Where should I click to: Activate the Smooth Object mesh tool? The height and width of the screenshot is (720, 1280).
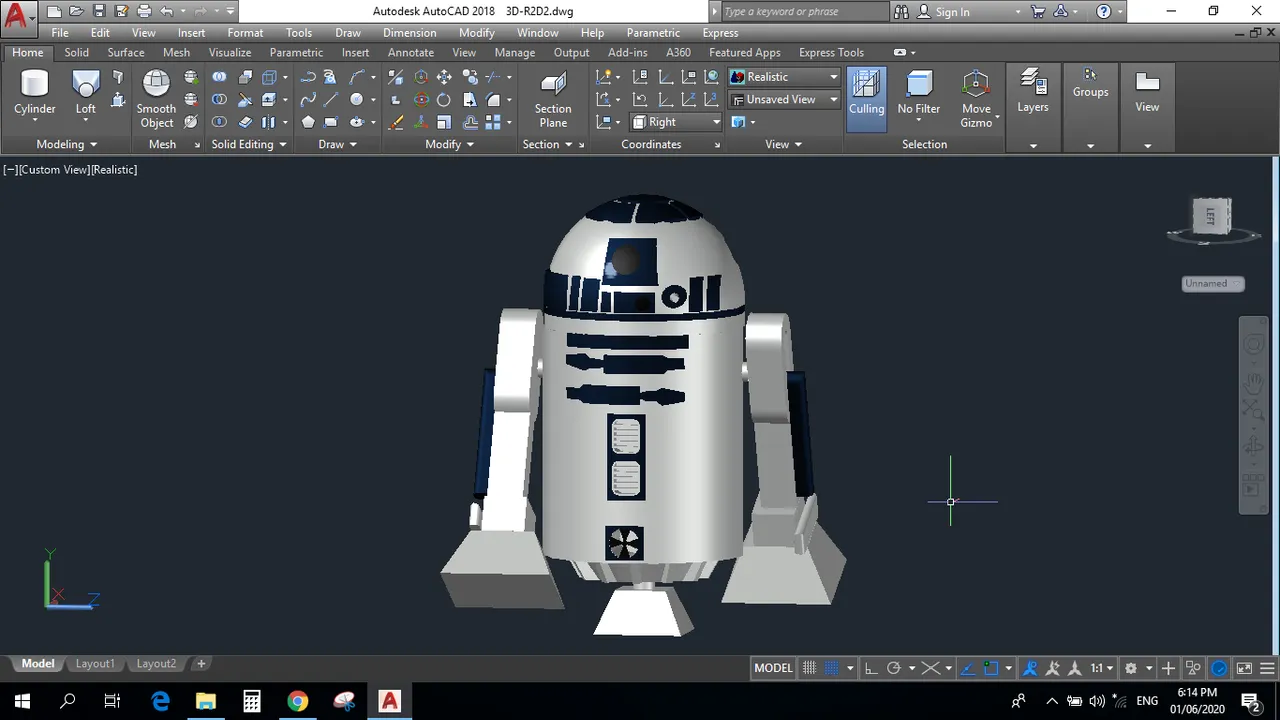point(156,98)
